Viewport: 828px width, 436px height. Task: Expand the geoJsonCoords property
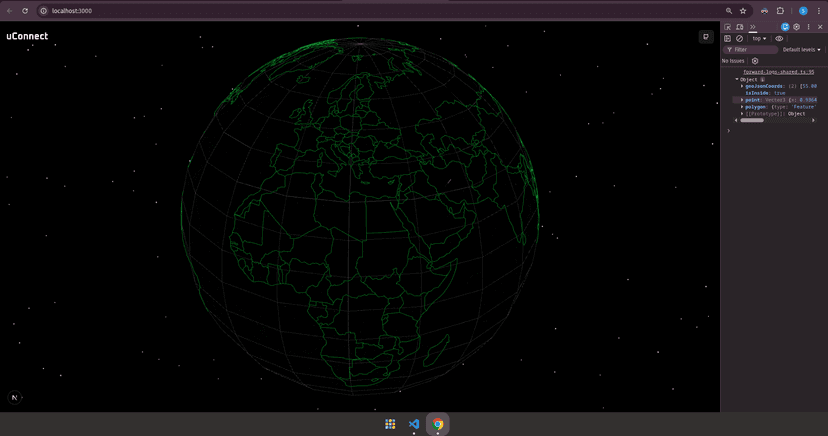742,86
